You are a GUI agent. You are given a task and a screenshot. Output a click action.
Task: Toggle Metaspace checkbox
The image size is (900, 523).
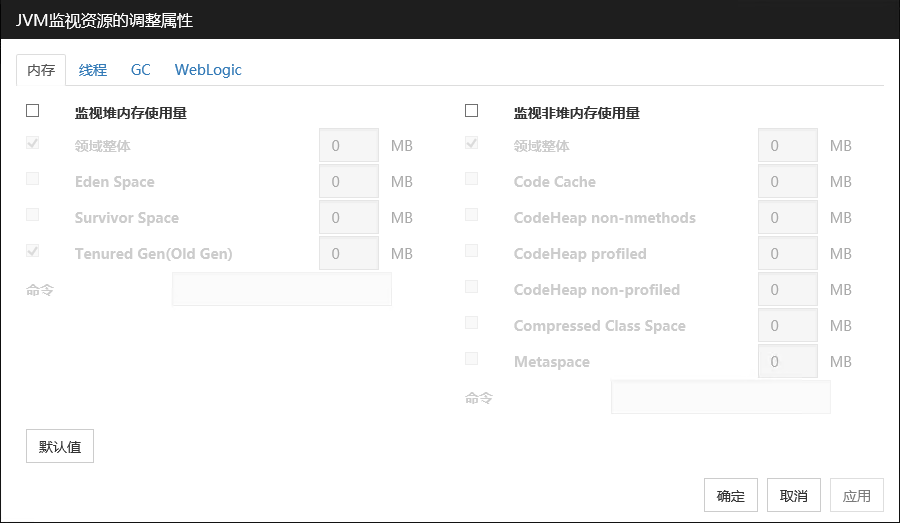pyautogui.click(x=472, y=359)
